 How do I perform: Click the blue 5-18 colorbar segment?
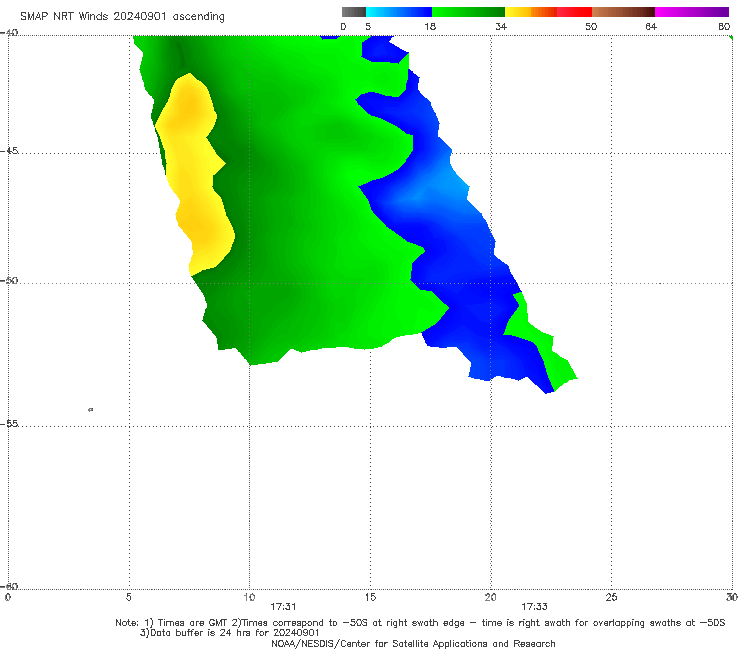tap(399, 12)
